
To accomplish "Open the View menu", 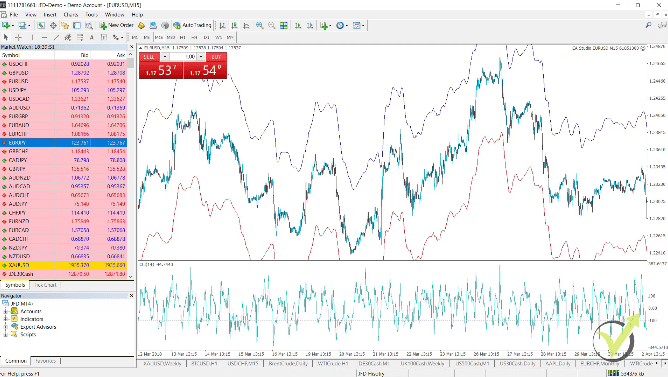I will 31,14.
